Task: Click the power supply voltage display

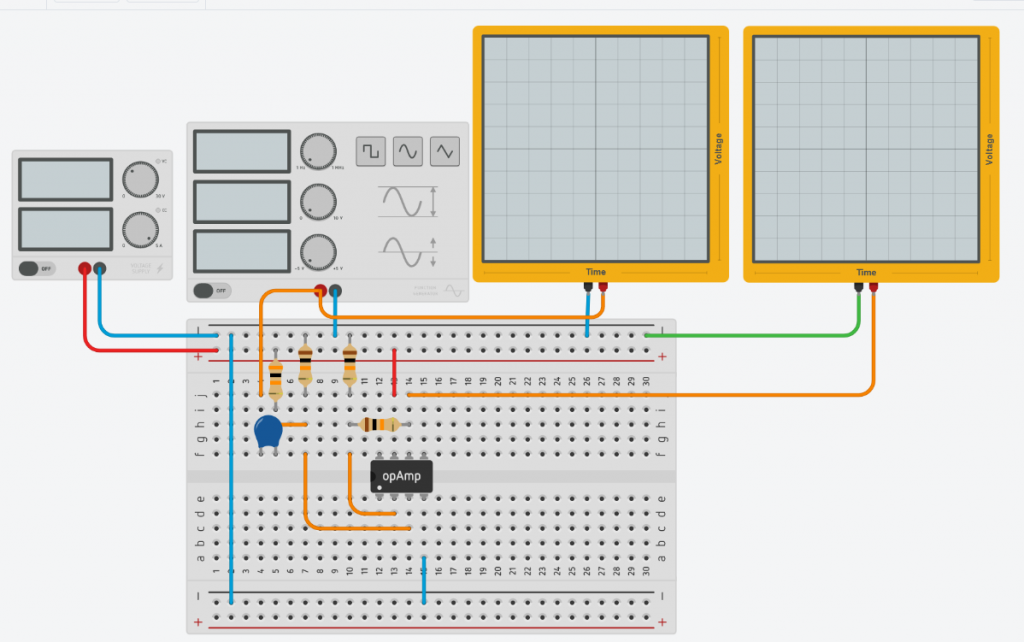Action: click(66, 180)
